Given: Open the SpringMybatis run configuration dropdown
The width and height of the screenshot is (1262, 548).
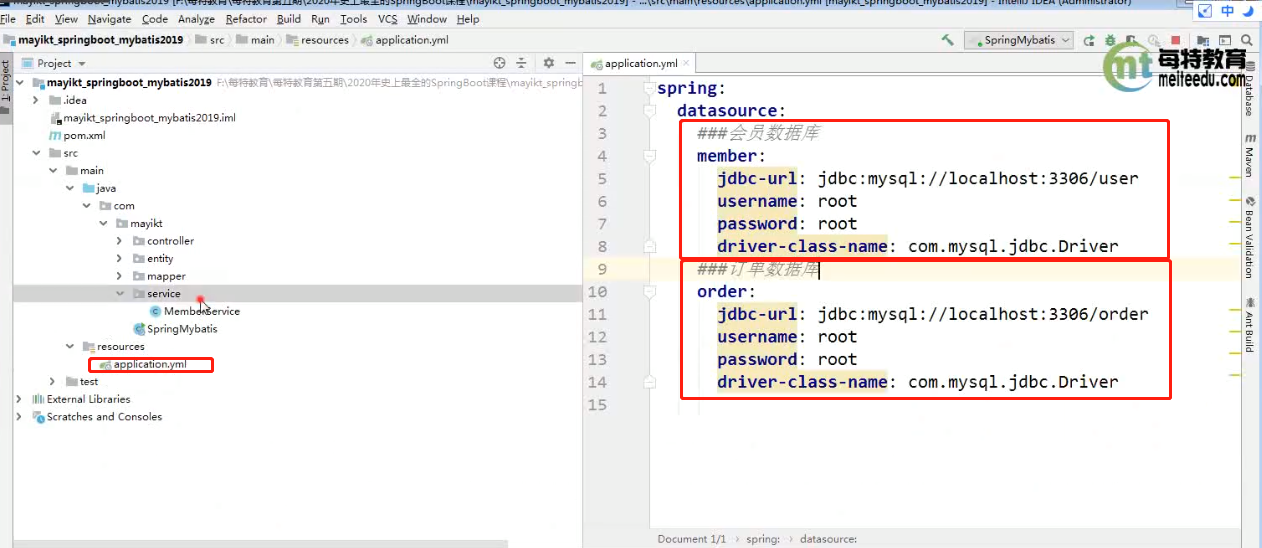Looking at the screenshot, I should coord(1019,40).
